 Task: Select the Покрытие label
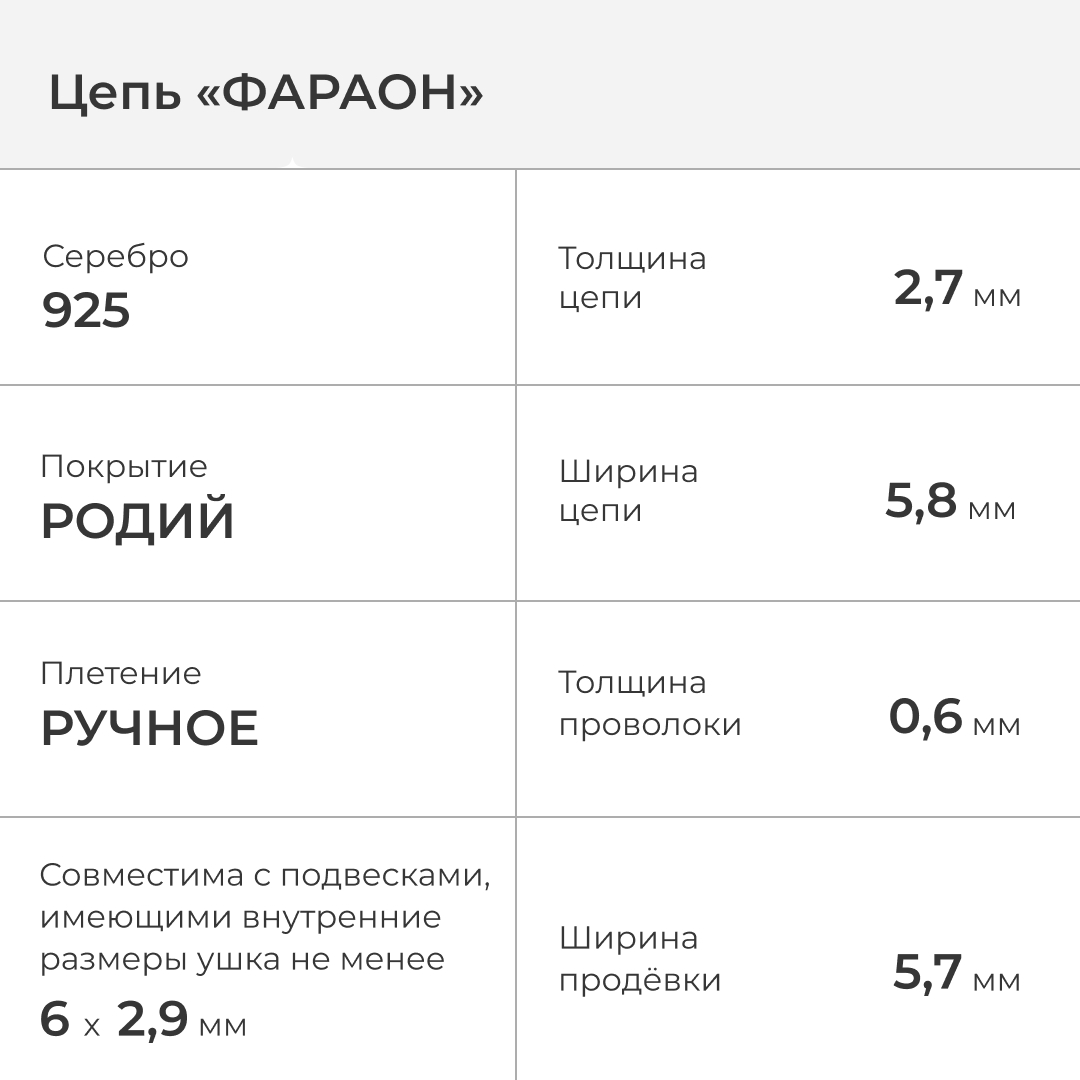tap(124, 467)
